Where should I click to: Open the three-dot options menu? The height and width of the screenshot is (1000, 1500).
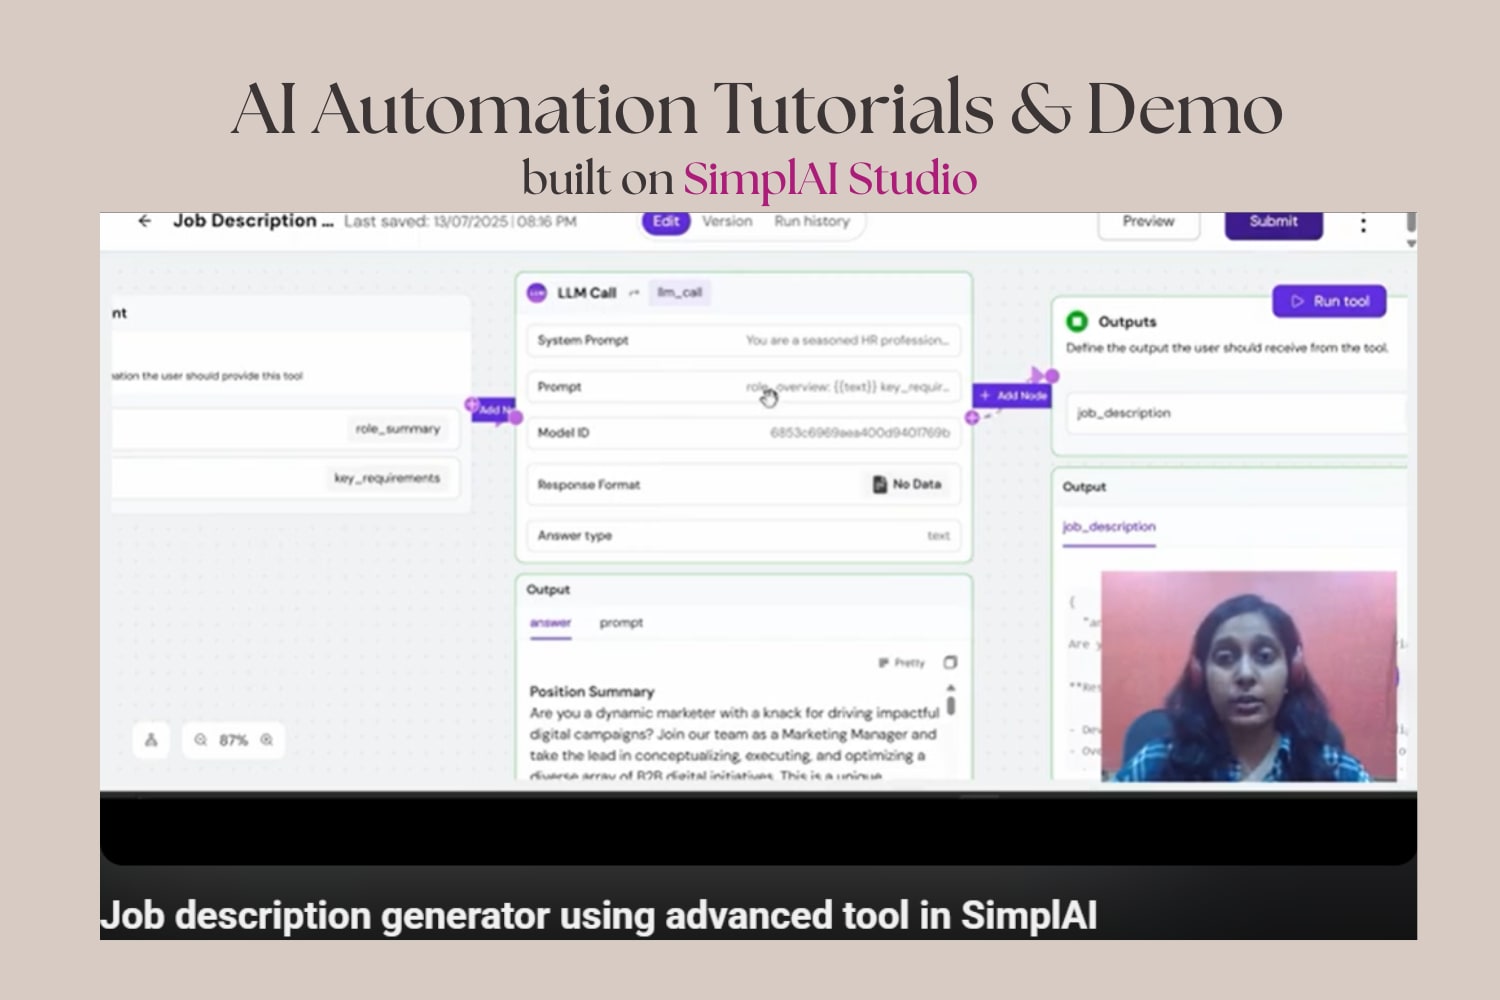click(1363, 225)
